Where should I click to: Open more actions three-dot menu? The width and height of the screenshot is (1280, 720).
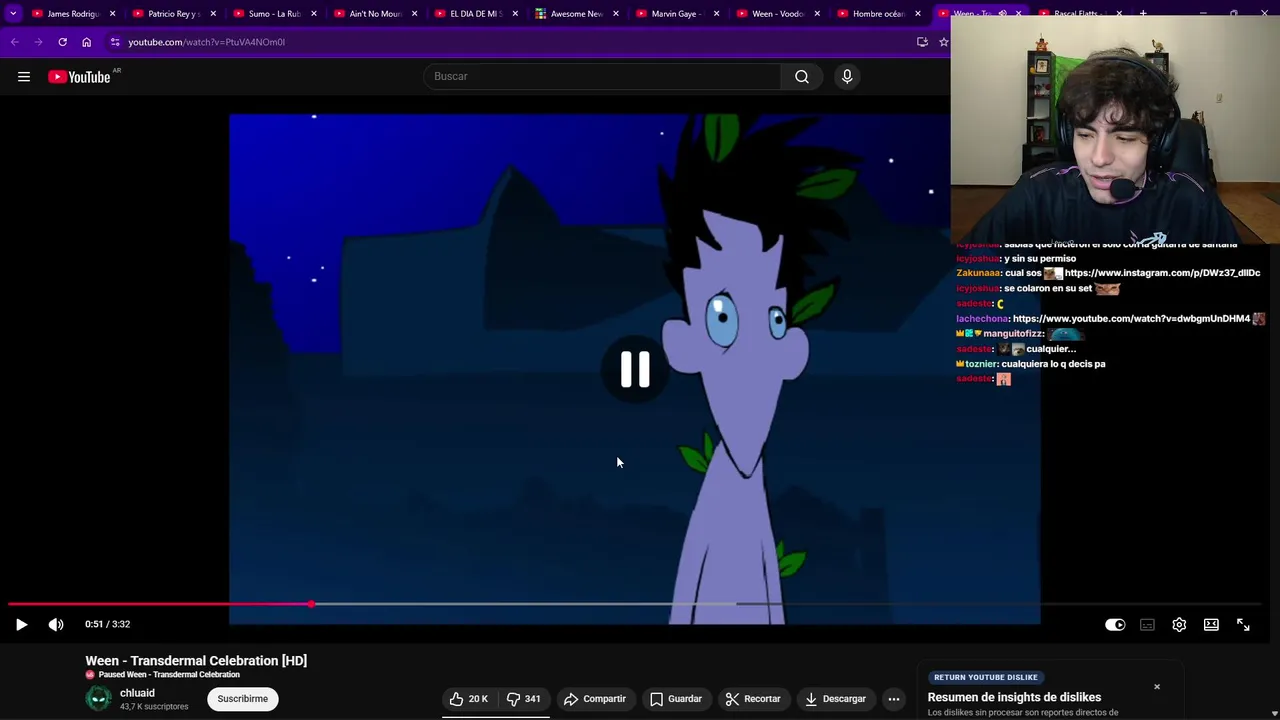(894, 699)
